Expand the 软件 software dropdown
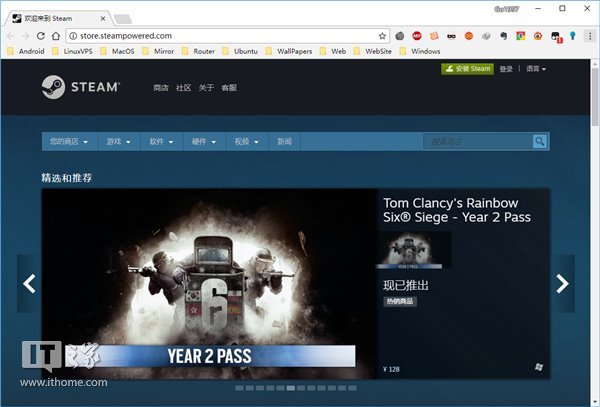Image resolution: width=600 pixels, height=407 pixels. pyautogui.click(x=162, y=142)
